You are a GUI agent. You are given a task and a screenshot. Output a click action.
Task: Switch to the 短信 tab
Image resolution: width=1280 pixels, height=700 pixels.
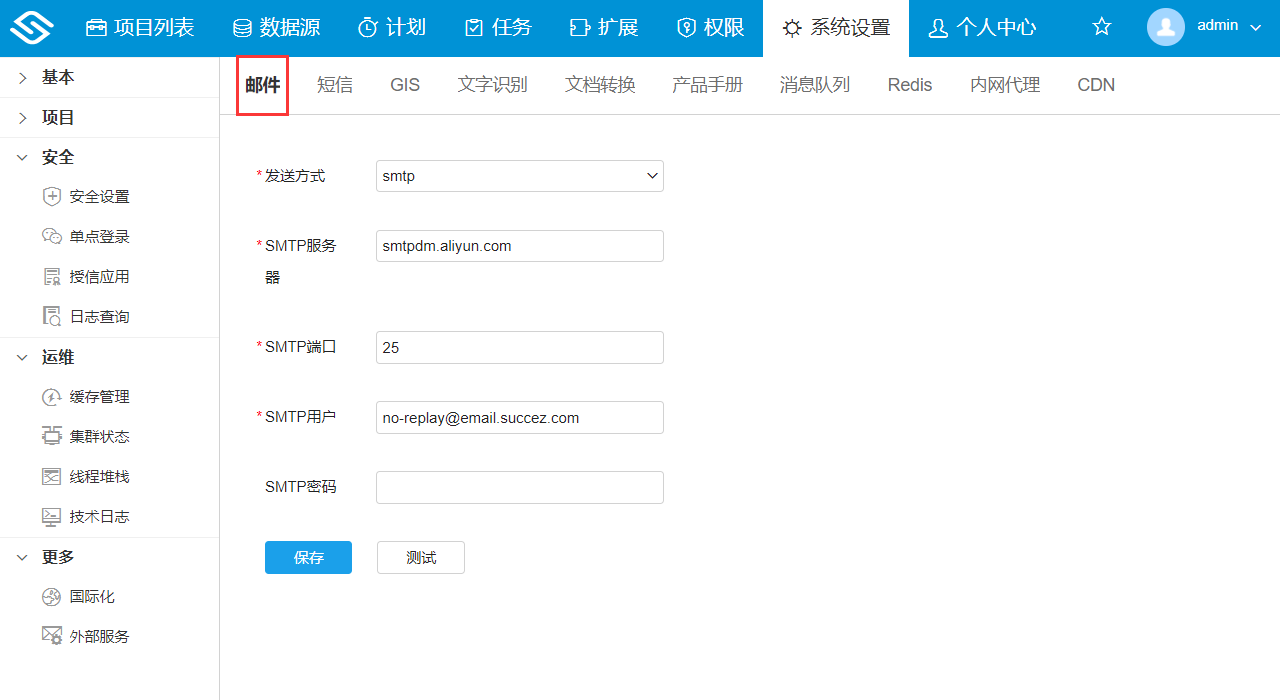coord(334,85)
